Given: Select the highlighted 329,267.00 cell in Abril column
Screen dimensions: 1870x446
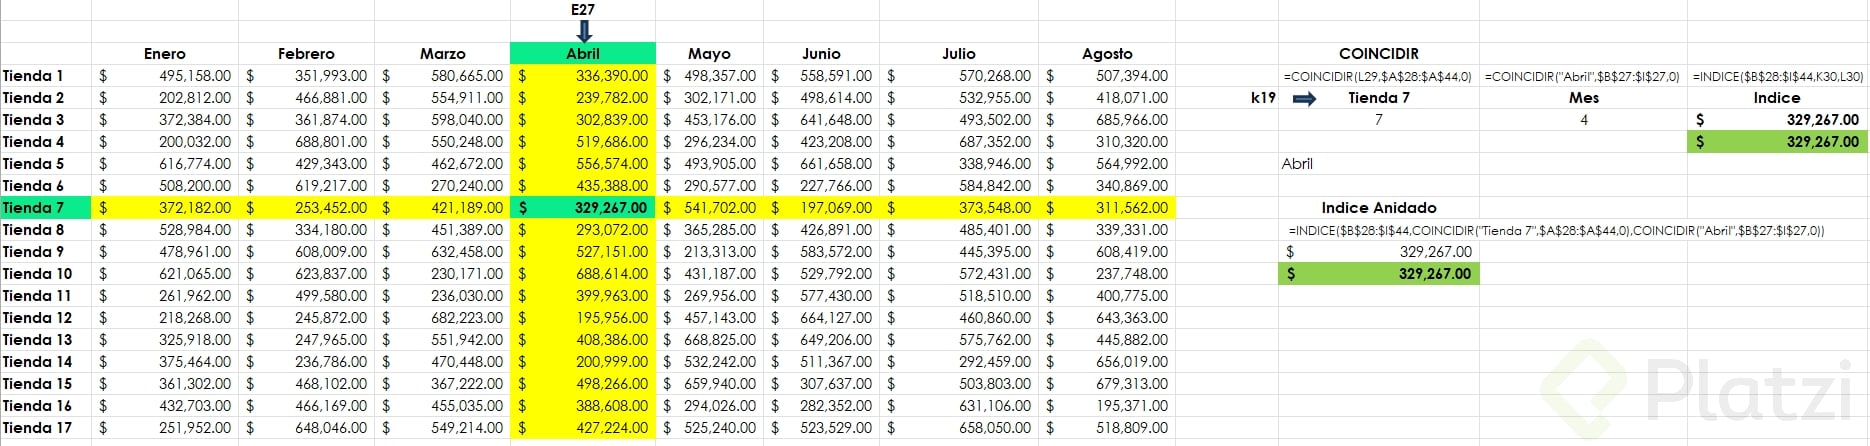Looking at the screenshot, I should [x=583, y=208].
